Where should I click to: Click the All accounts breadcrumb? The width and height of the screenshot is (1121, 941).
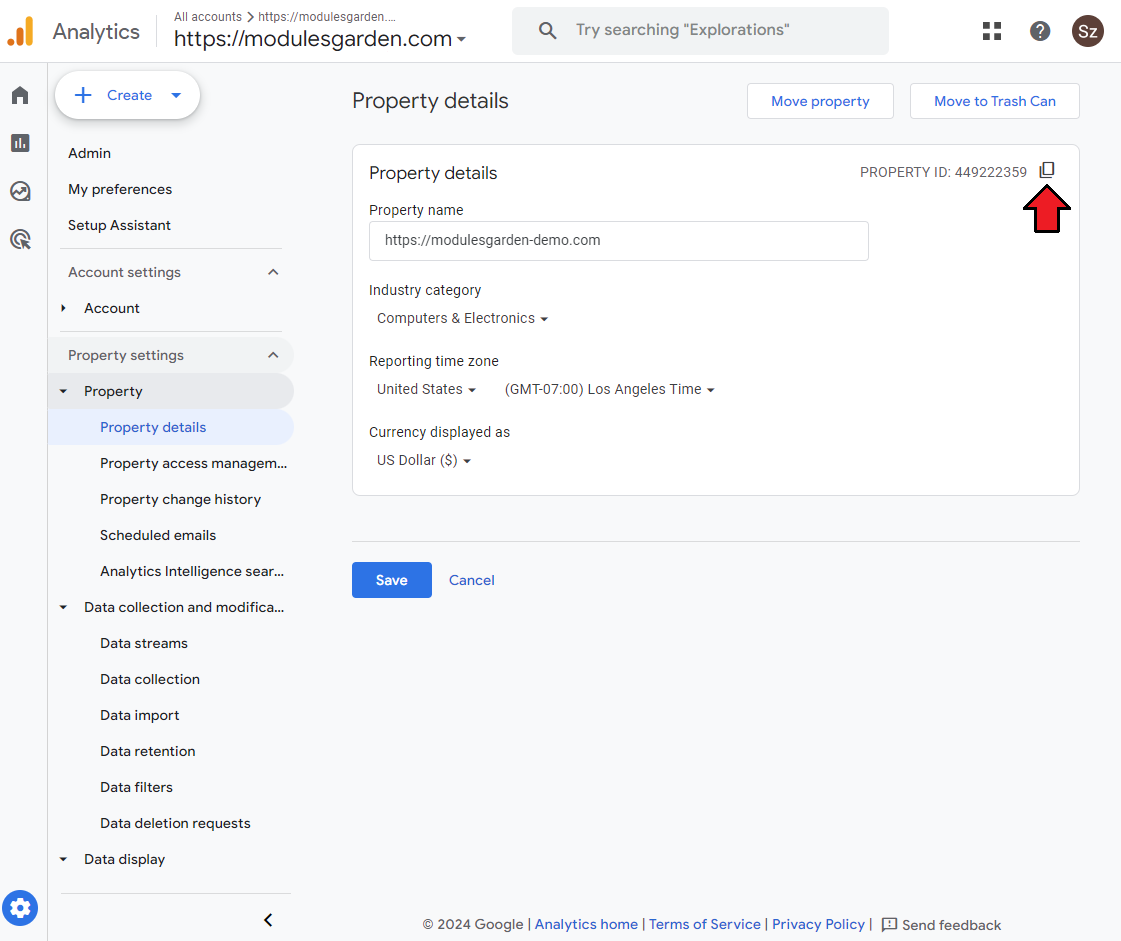tap(208, 16)
